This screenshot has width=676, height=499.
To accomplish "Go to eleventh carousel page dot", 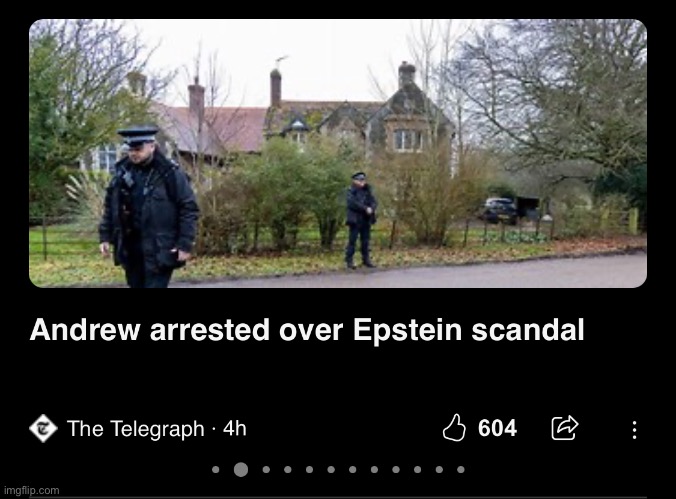I will (439, 470).
